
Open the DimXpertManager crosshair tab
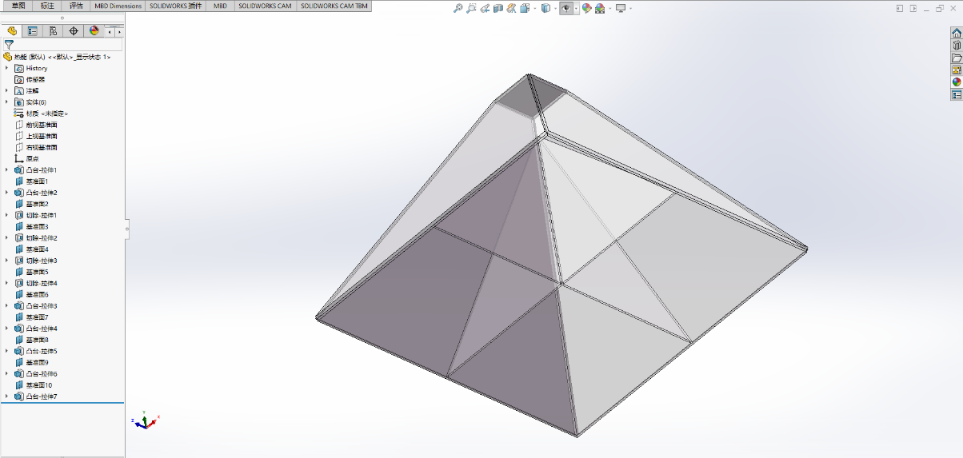(x=73, y=31)
